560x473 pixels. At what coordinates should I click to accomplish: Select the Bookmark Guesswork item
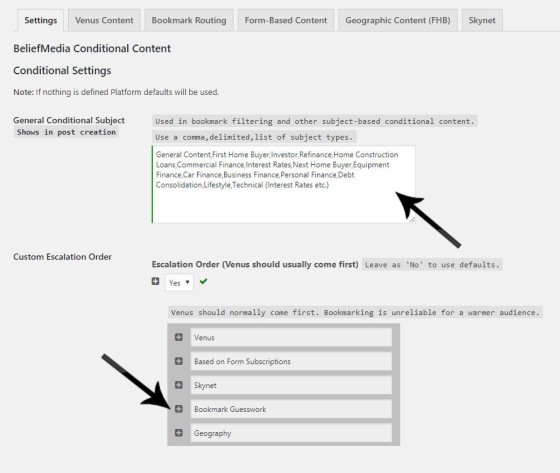coord(291,409)
